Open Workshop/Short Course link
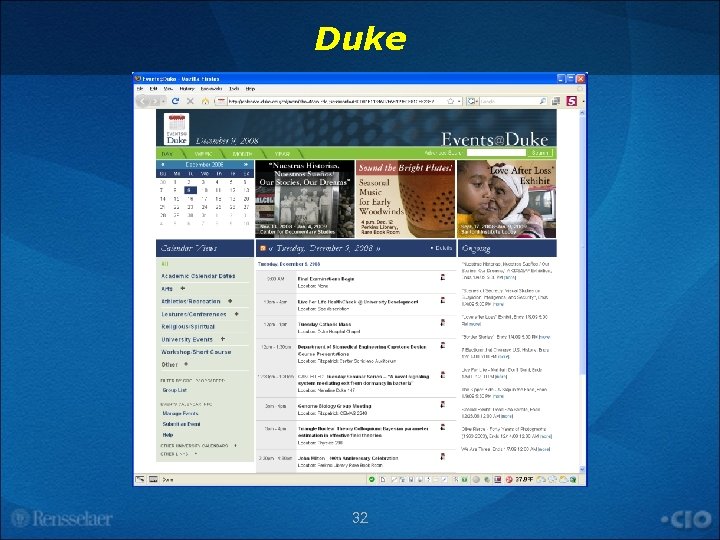 pyautogui.click(x=196, y=352)
